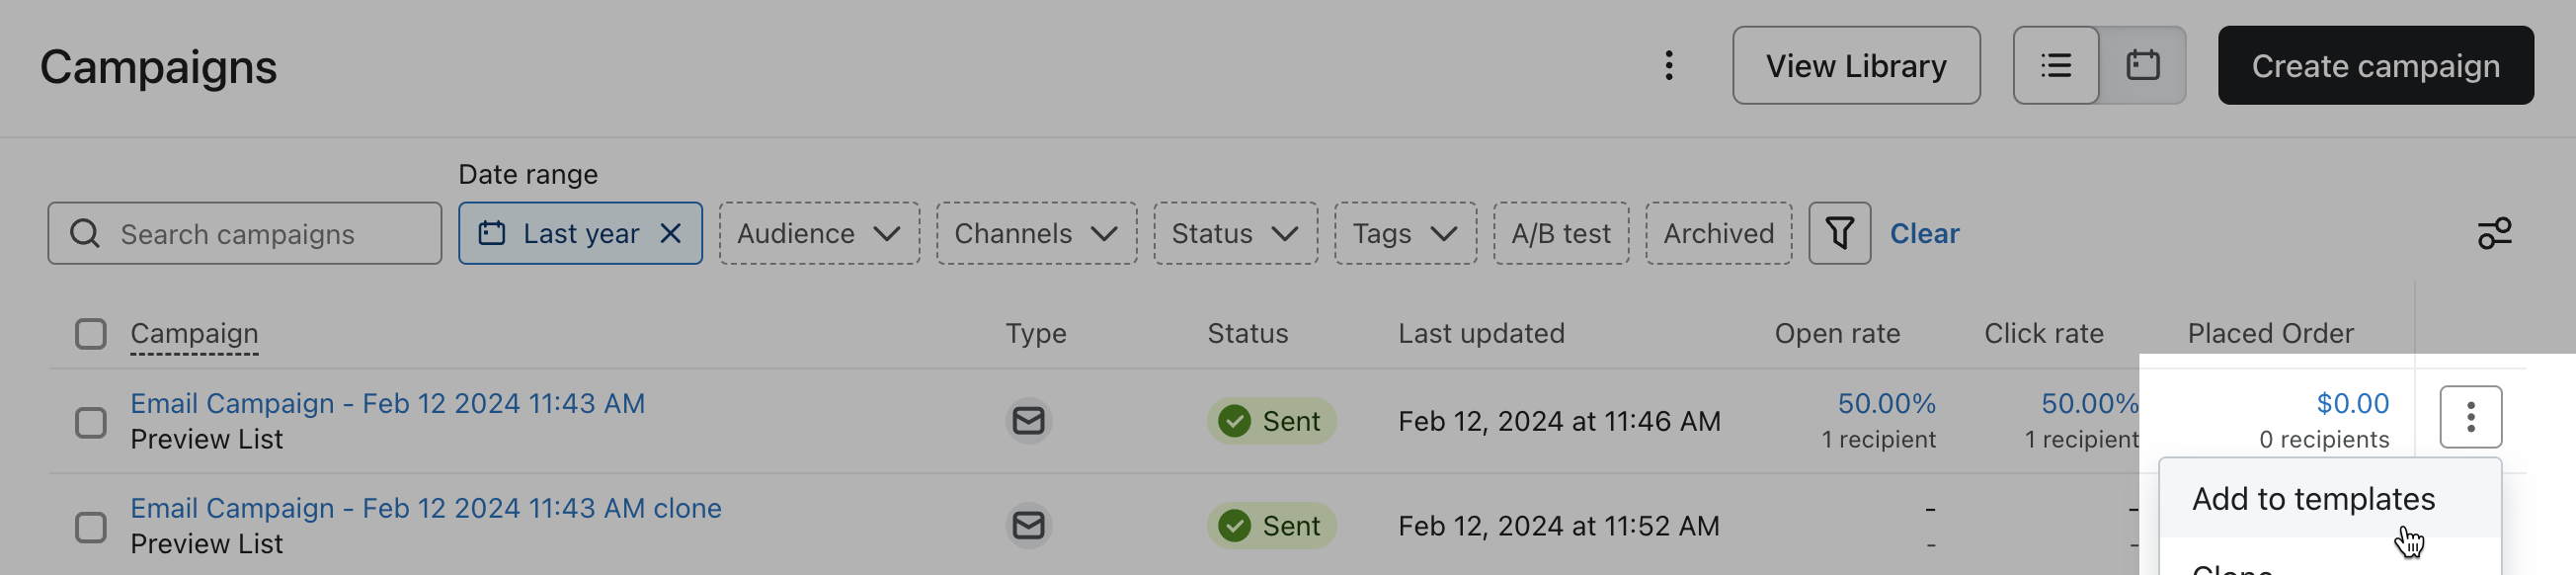2576x575 pixels.
Task: Expand the Audience filter dropdown
Action: (x=818, y=234)
